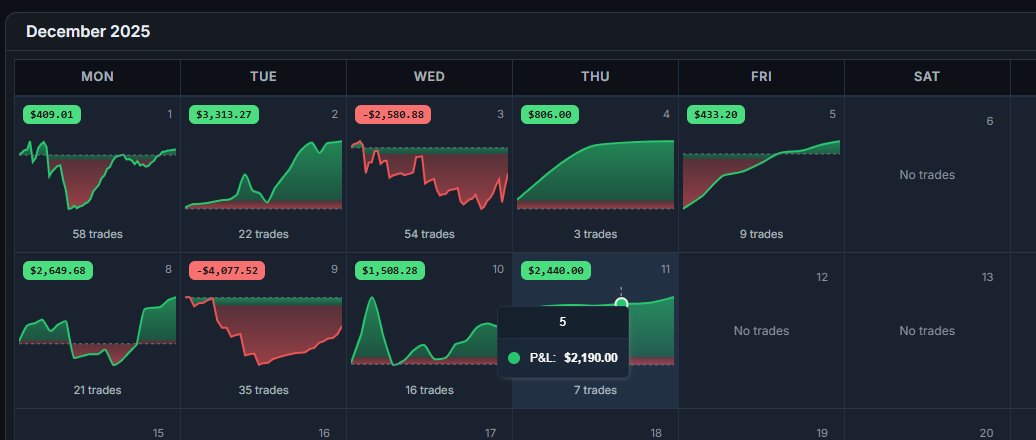Open the December 3 equity chart thumbnail

(429, 174)
